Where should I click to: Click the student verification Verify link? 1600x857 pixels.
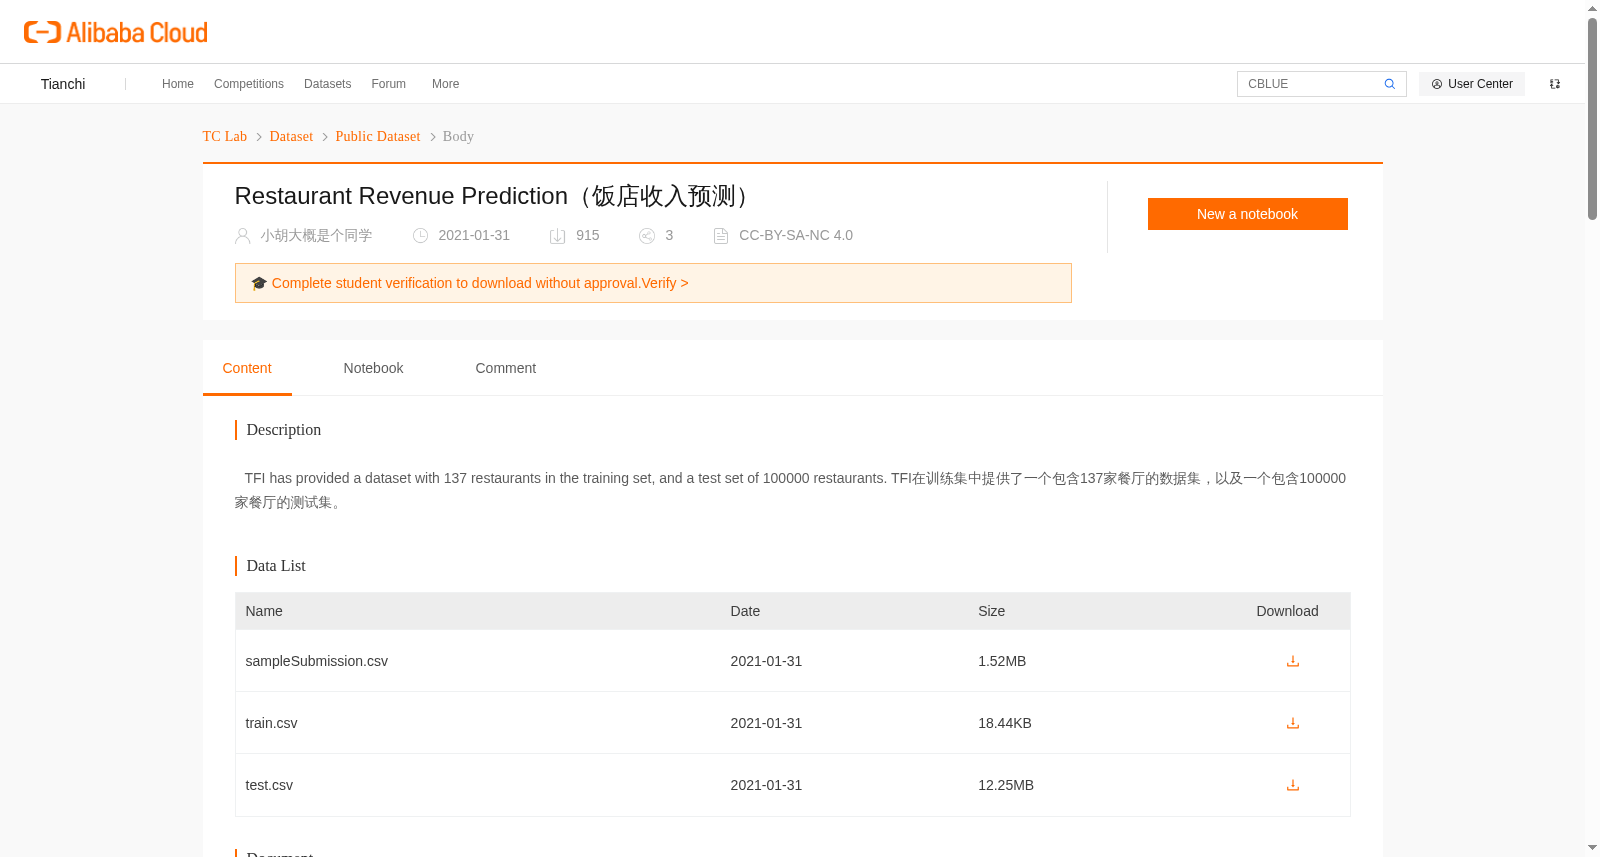point(665,283)
